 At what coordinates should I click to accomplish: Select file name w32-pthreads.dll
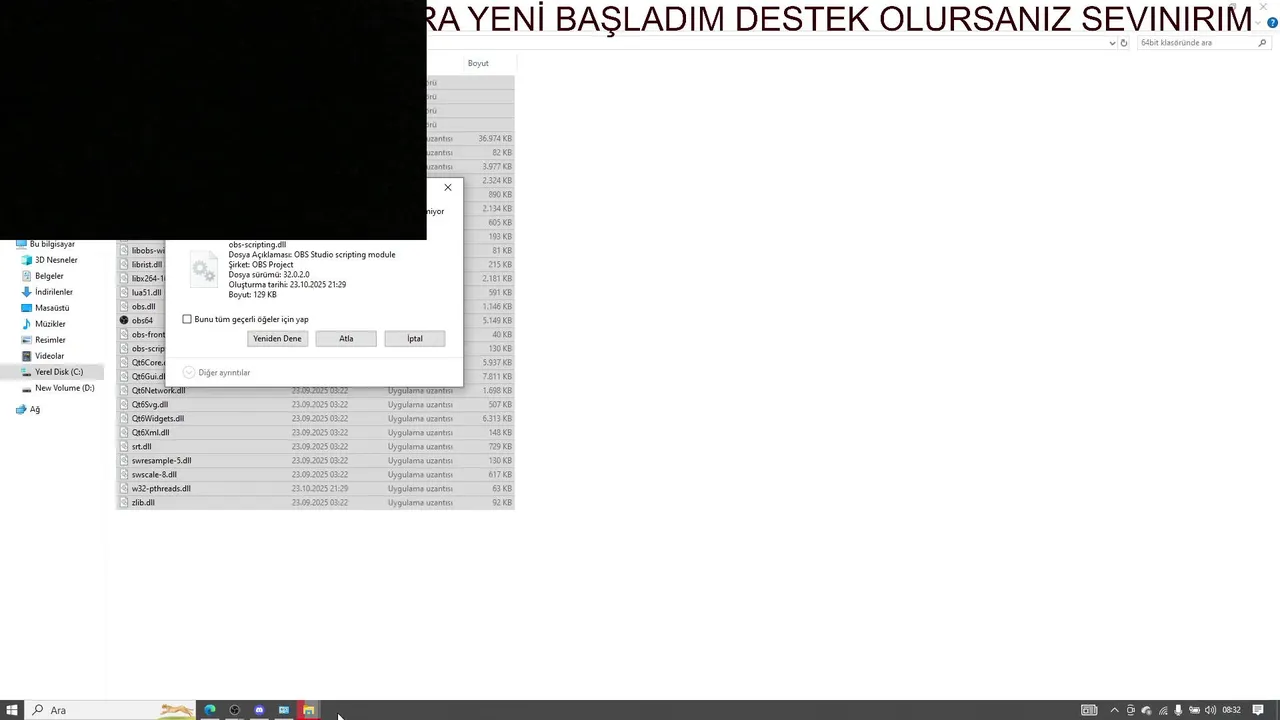[x=161, y=489]
